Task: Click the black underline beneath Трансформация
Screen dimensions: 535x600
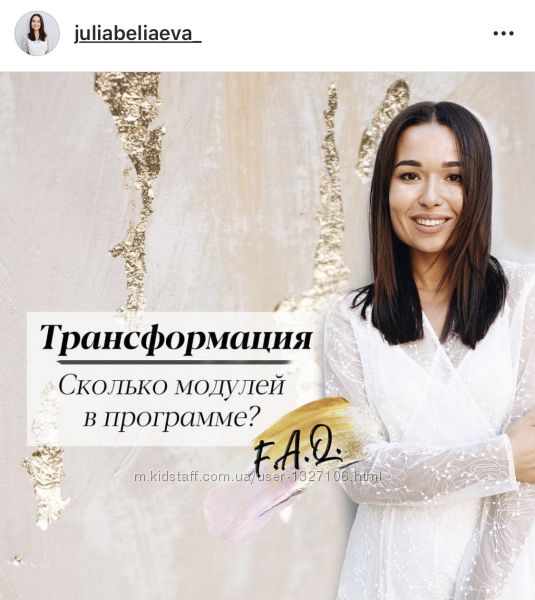Action: [173, 361]
